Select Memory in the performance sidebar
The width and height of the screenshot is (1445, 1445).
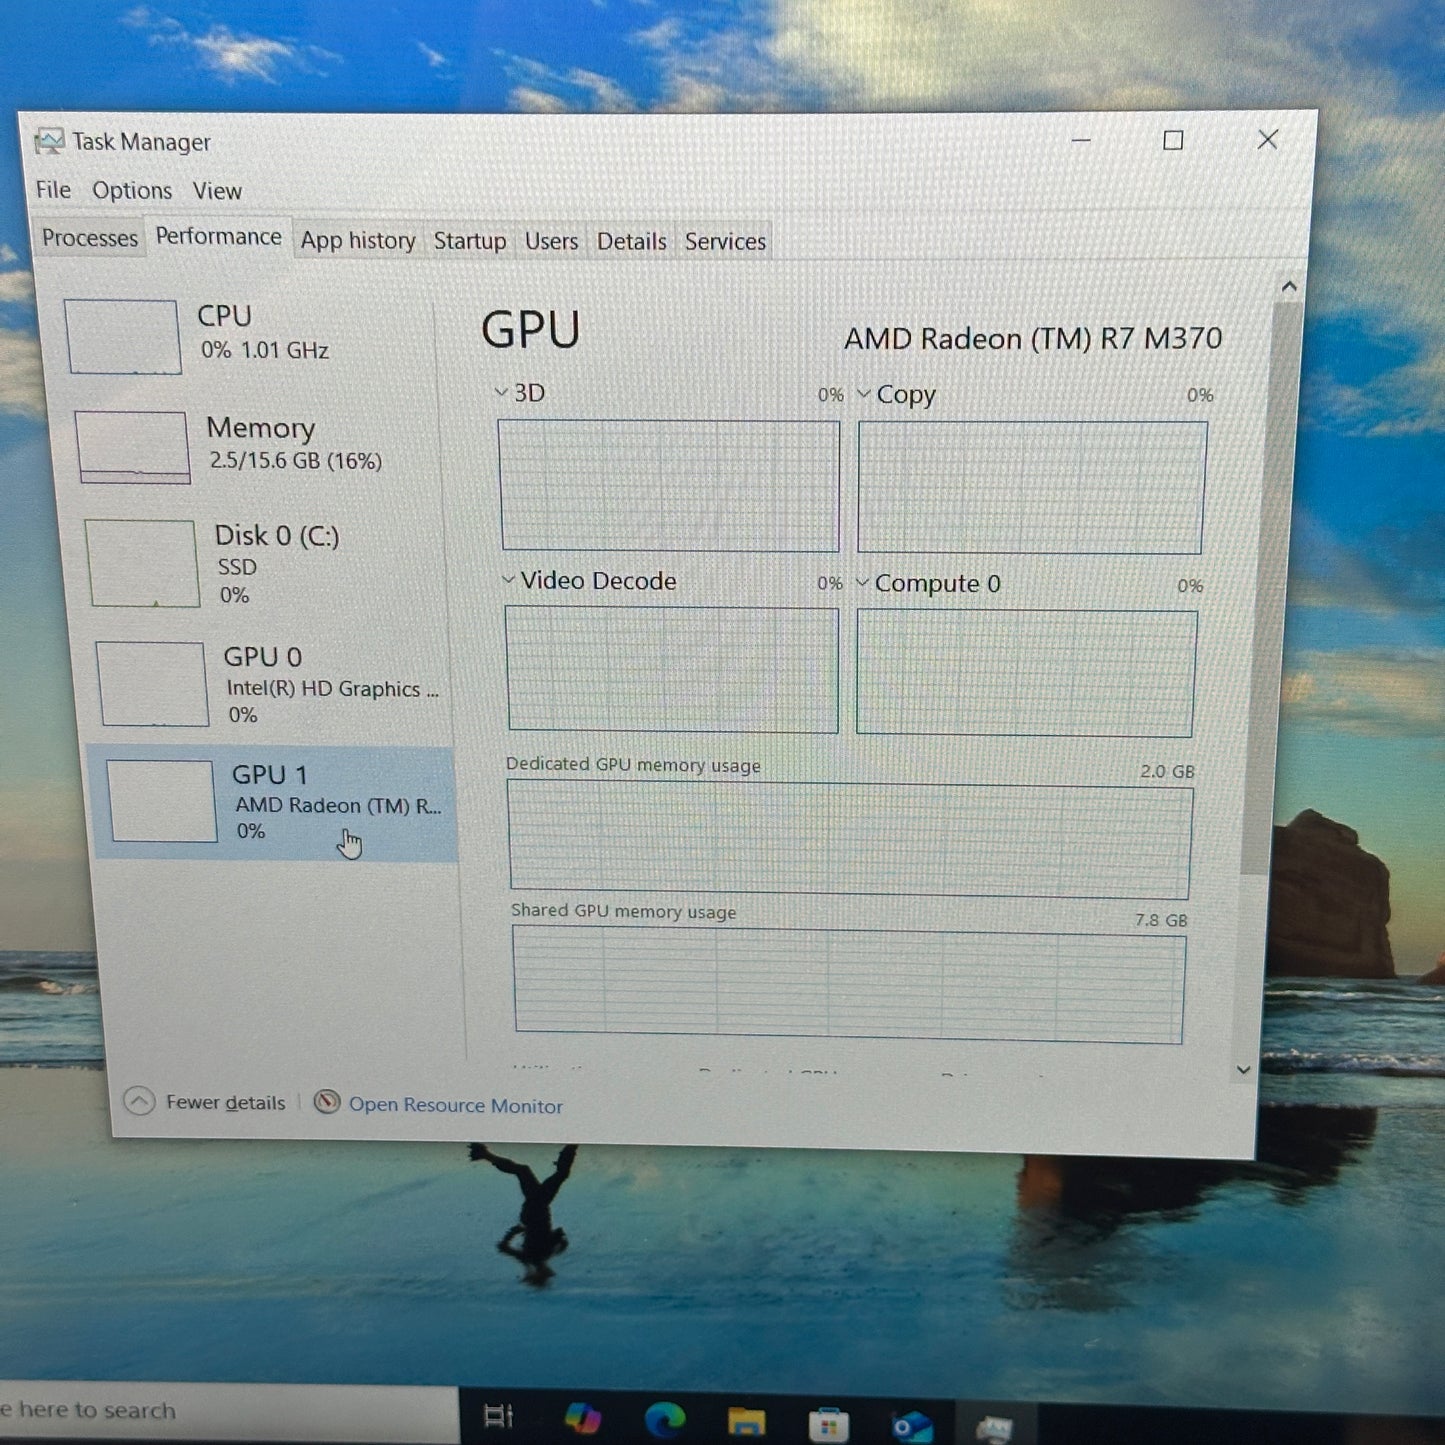coord(255,446)
